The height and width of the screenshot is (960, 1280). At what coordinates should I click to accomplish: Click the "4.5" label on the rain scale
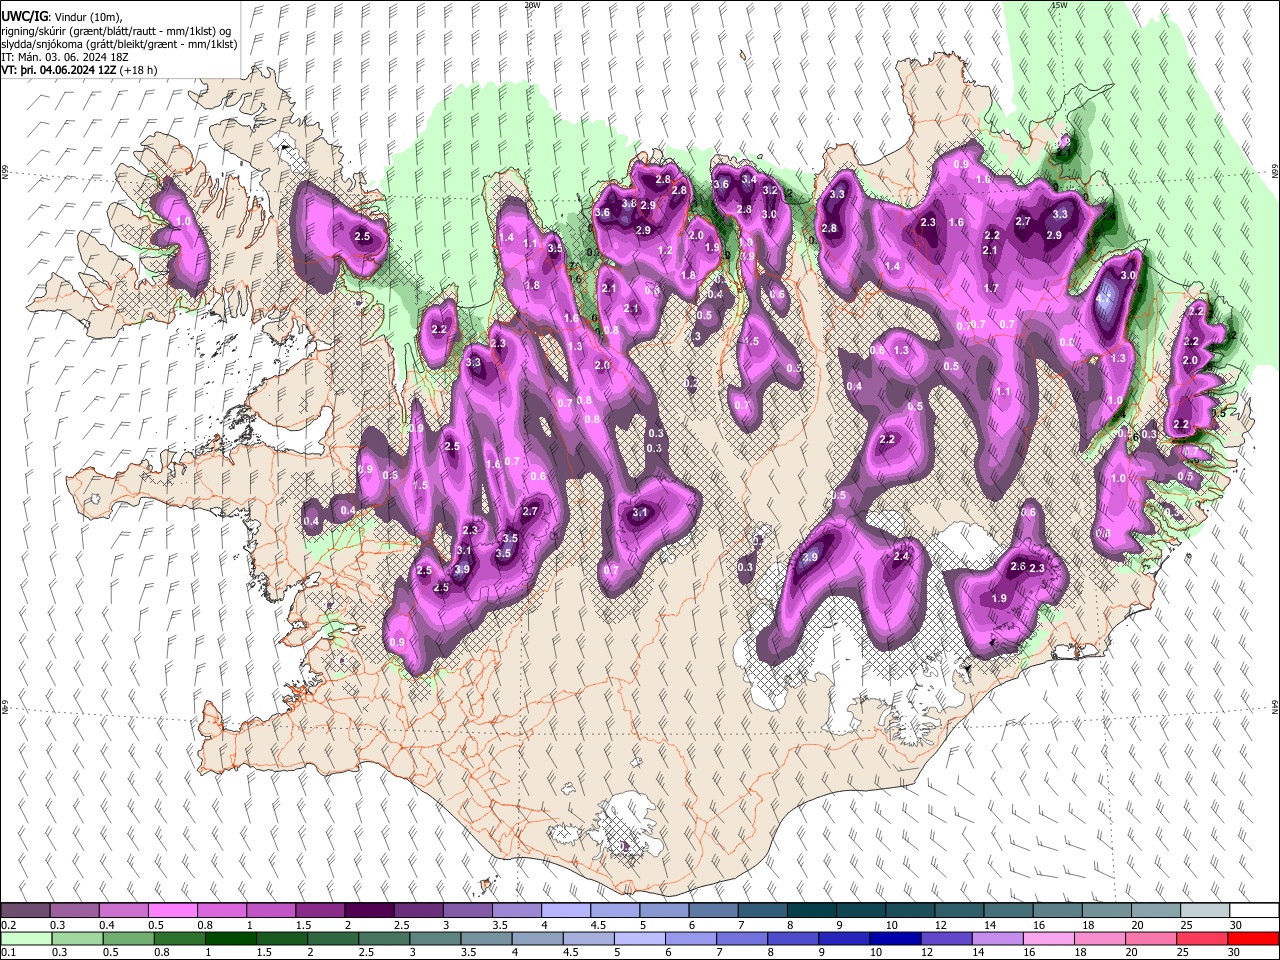point(571,952)
